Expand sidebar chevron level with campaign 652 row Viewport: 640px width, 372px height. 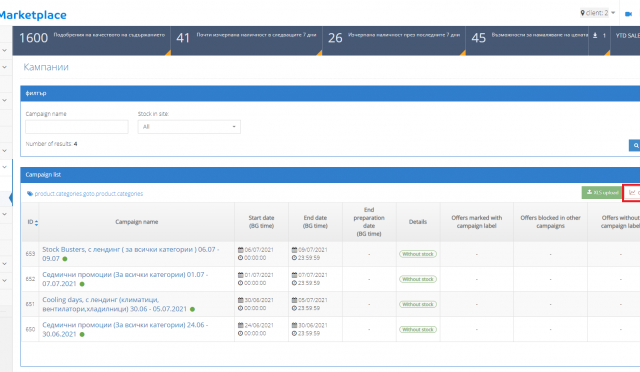[4, 281]
